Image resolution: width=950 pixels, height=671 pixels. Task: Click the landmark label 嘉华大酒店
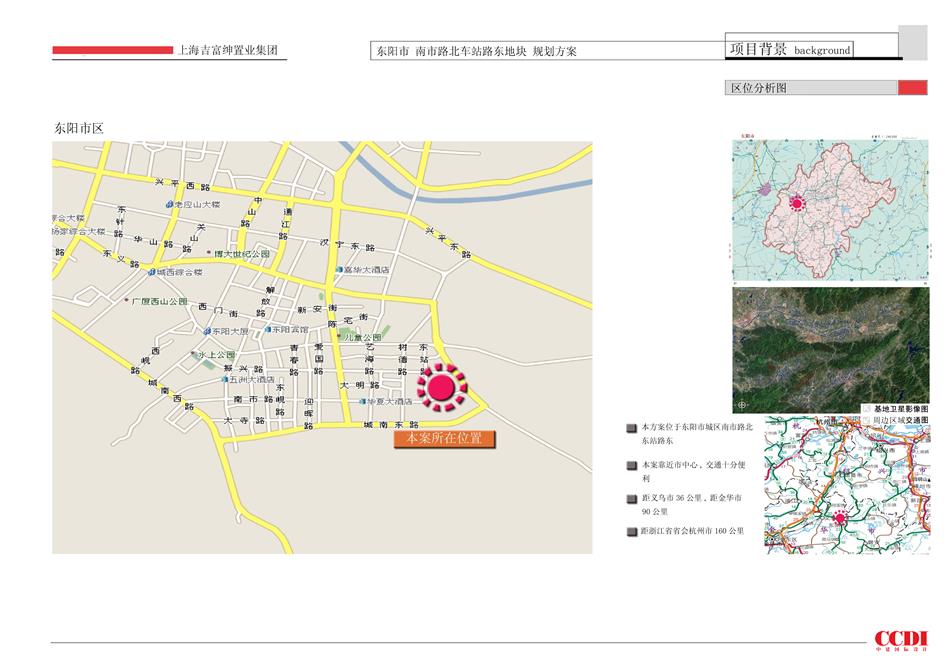coord(367,270)
